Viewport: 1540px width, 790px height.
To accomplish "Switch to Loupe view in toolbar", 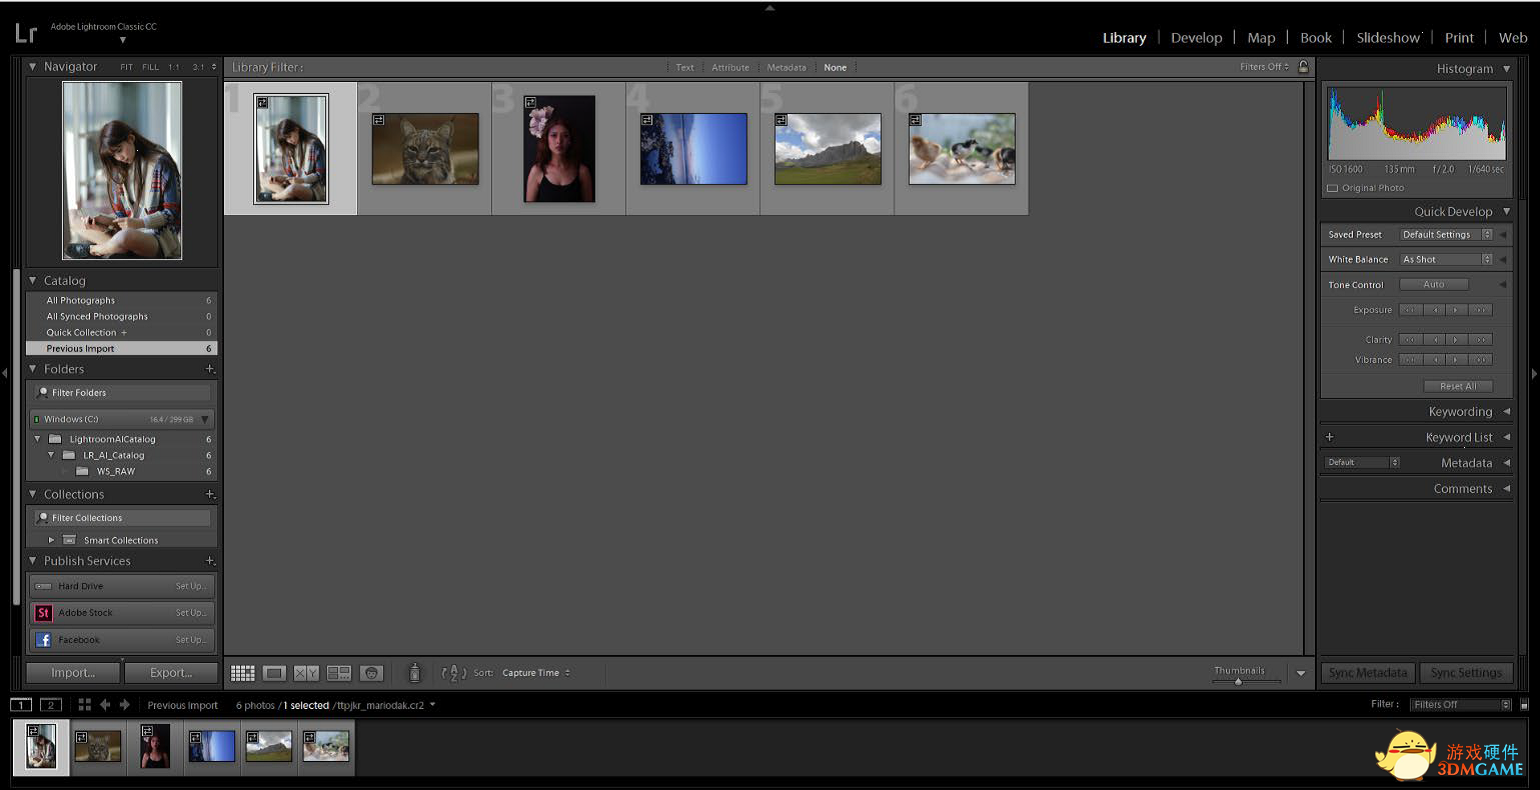I will tap(274, 673).
